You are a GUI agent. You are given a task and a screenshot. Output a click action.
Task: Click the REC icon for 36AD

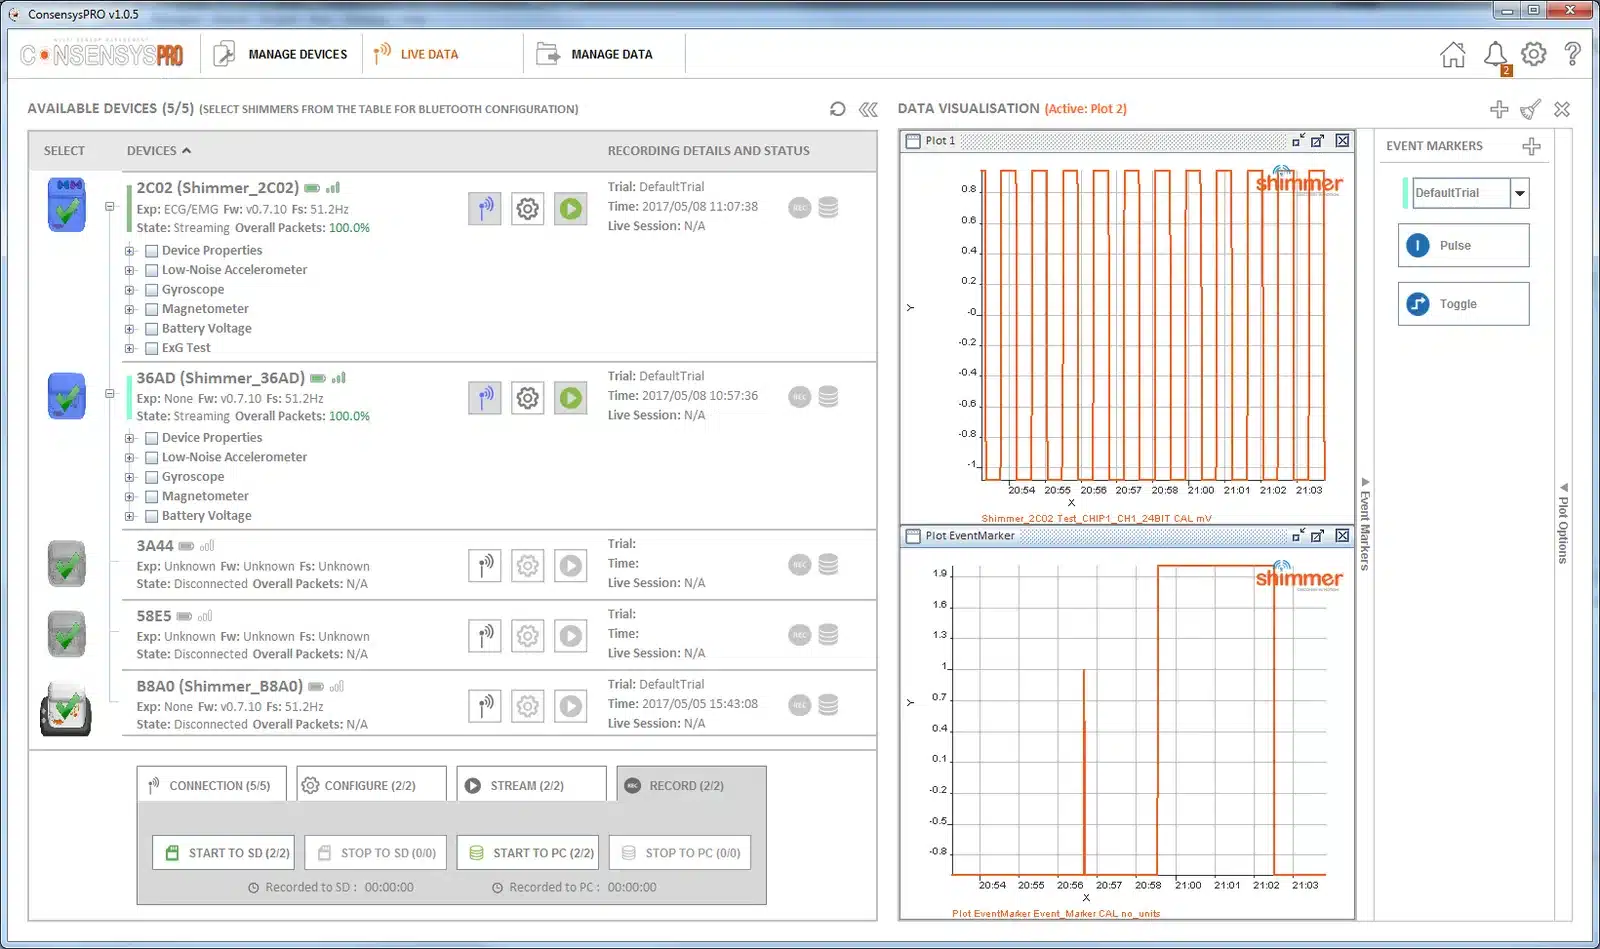800,397
